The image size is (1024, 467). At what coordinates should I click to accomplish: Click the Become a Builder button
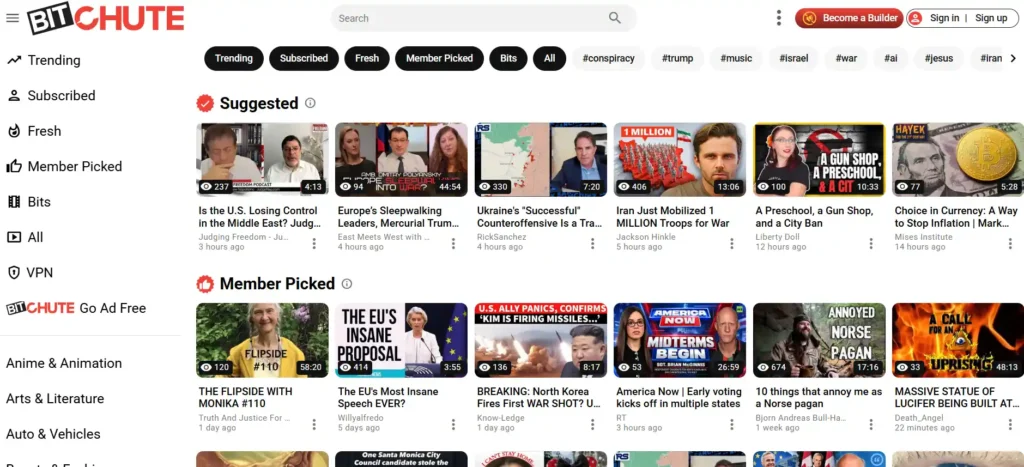click(849, 18)
